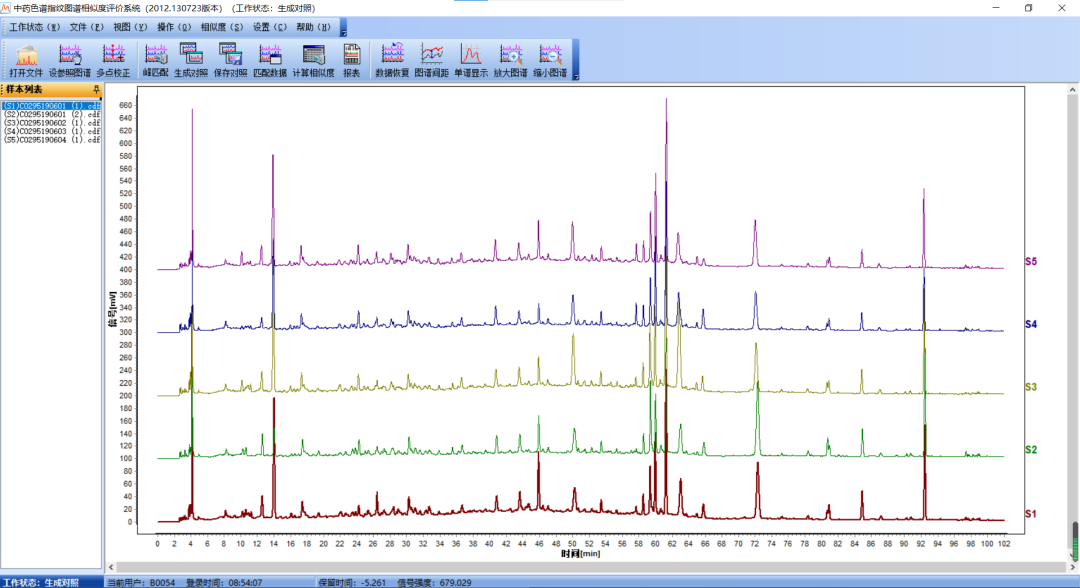Open the 文件(F) menu
Screen dimensions: 1080x588
[85, 27]
